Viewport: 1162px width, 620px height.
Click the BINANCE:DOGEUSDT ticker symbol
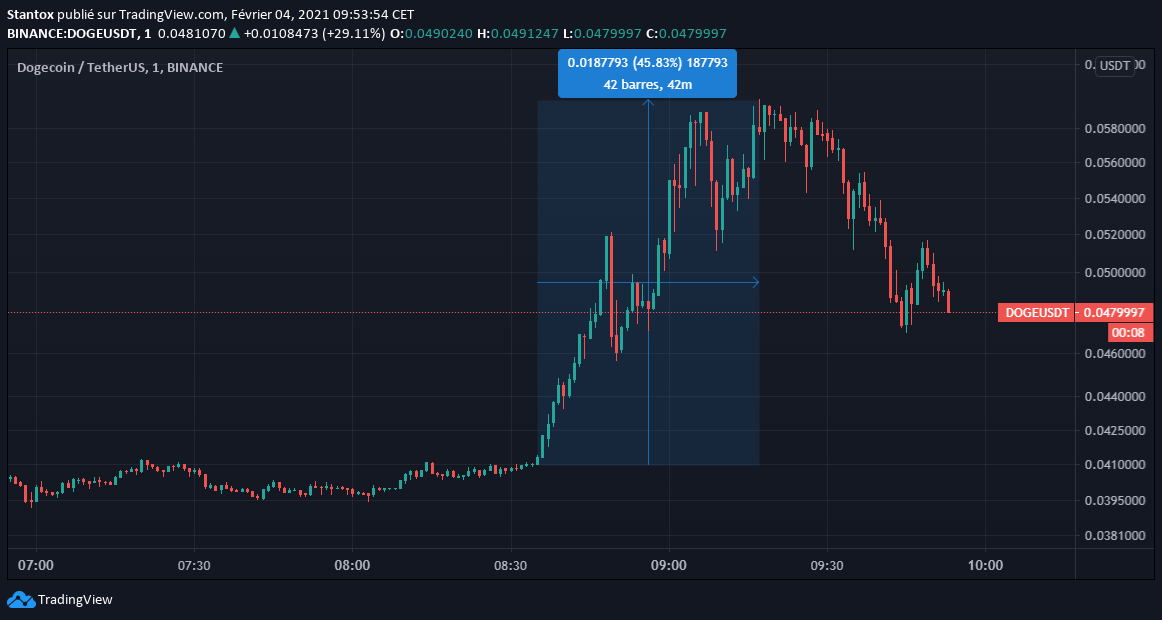74,32
